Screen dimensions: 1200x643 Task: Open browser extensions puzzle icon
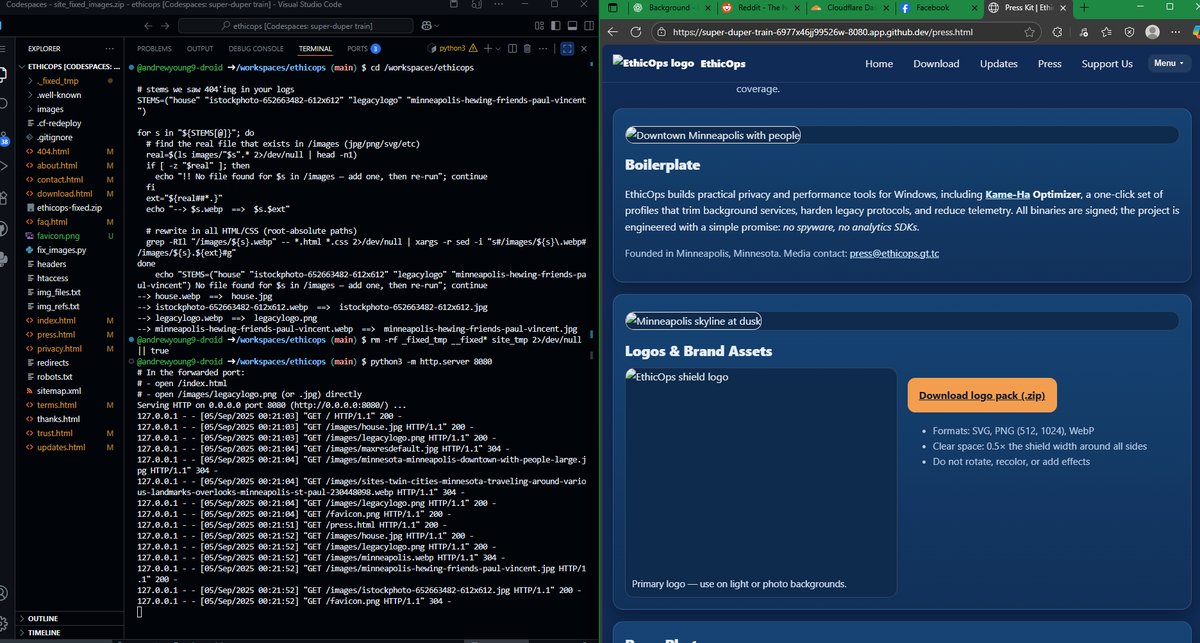point(1059,32)
